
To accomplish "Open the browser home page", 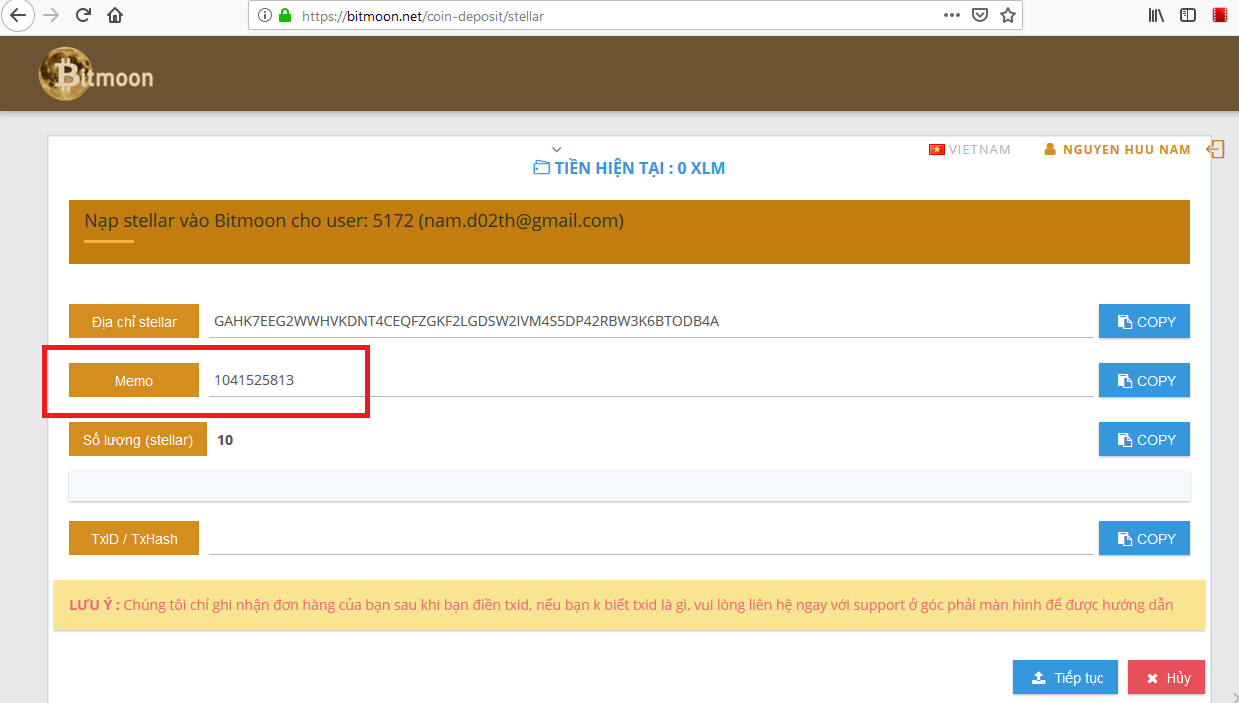I will click(x=115, y=15).
